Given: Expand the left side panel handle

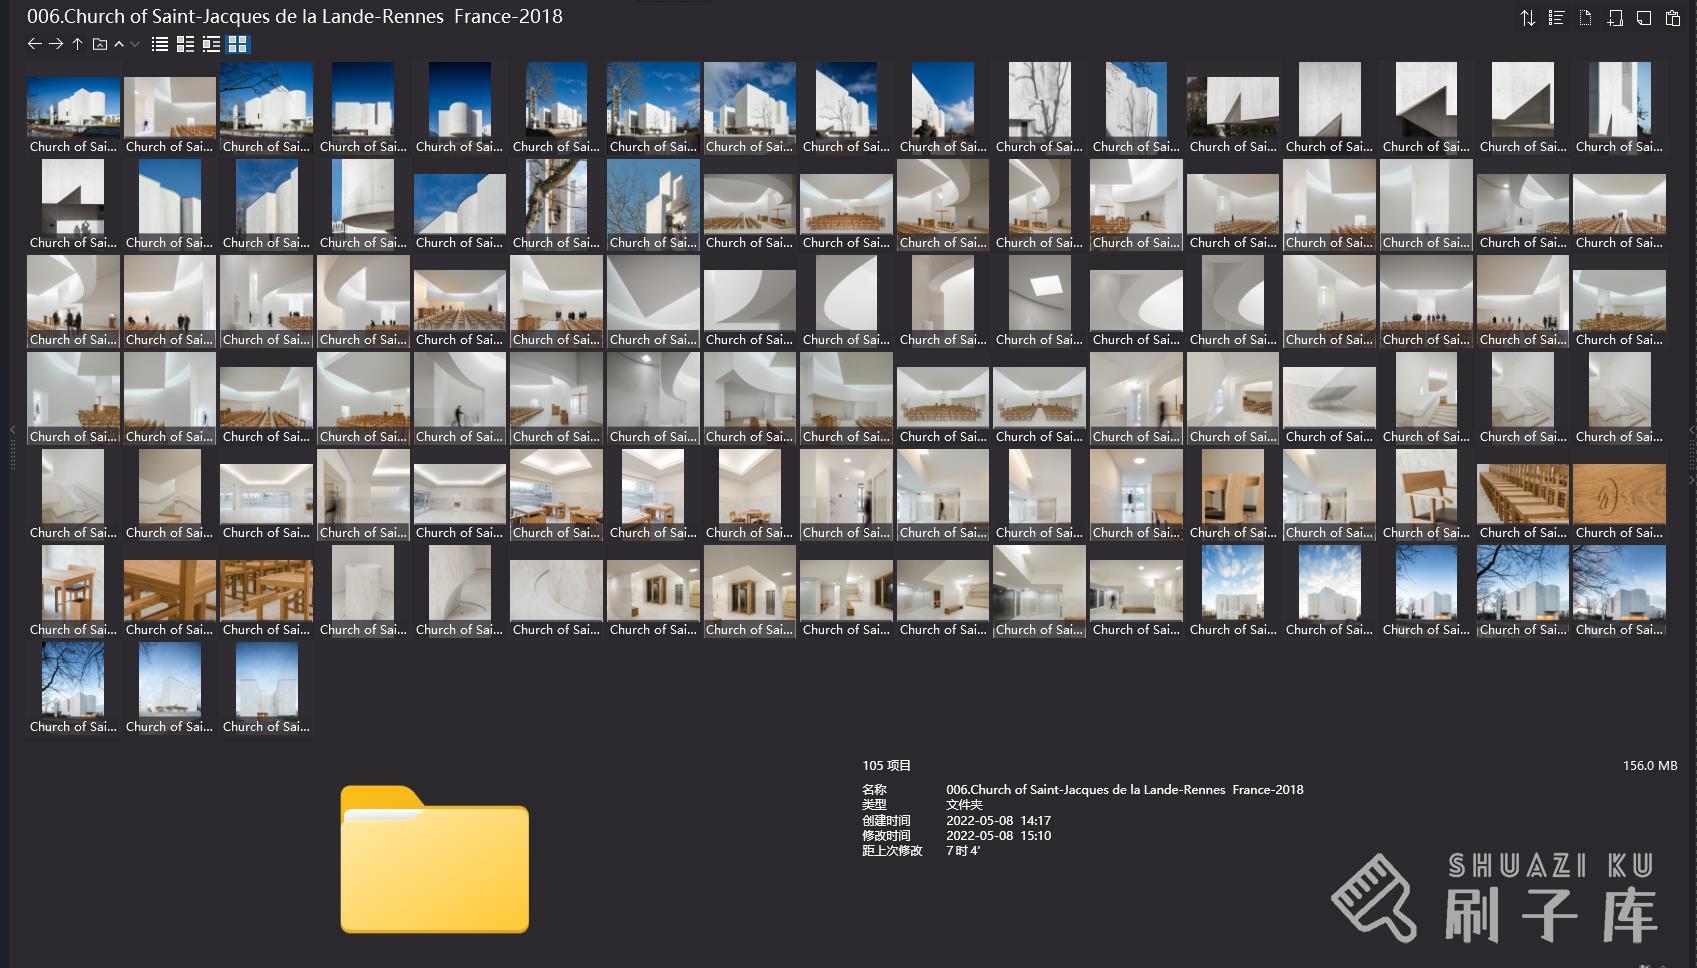Looking at the screenshot, I should point(12,430).
